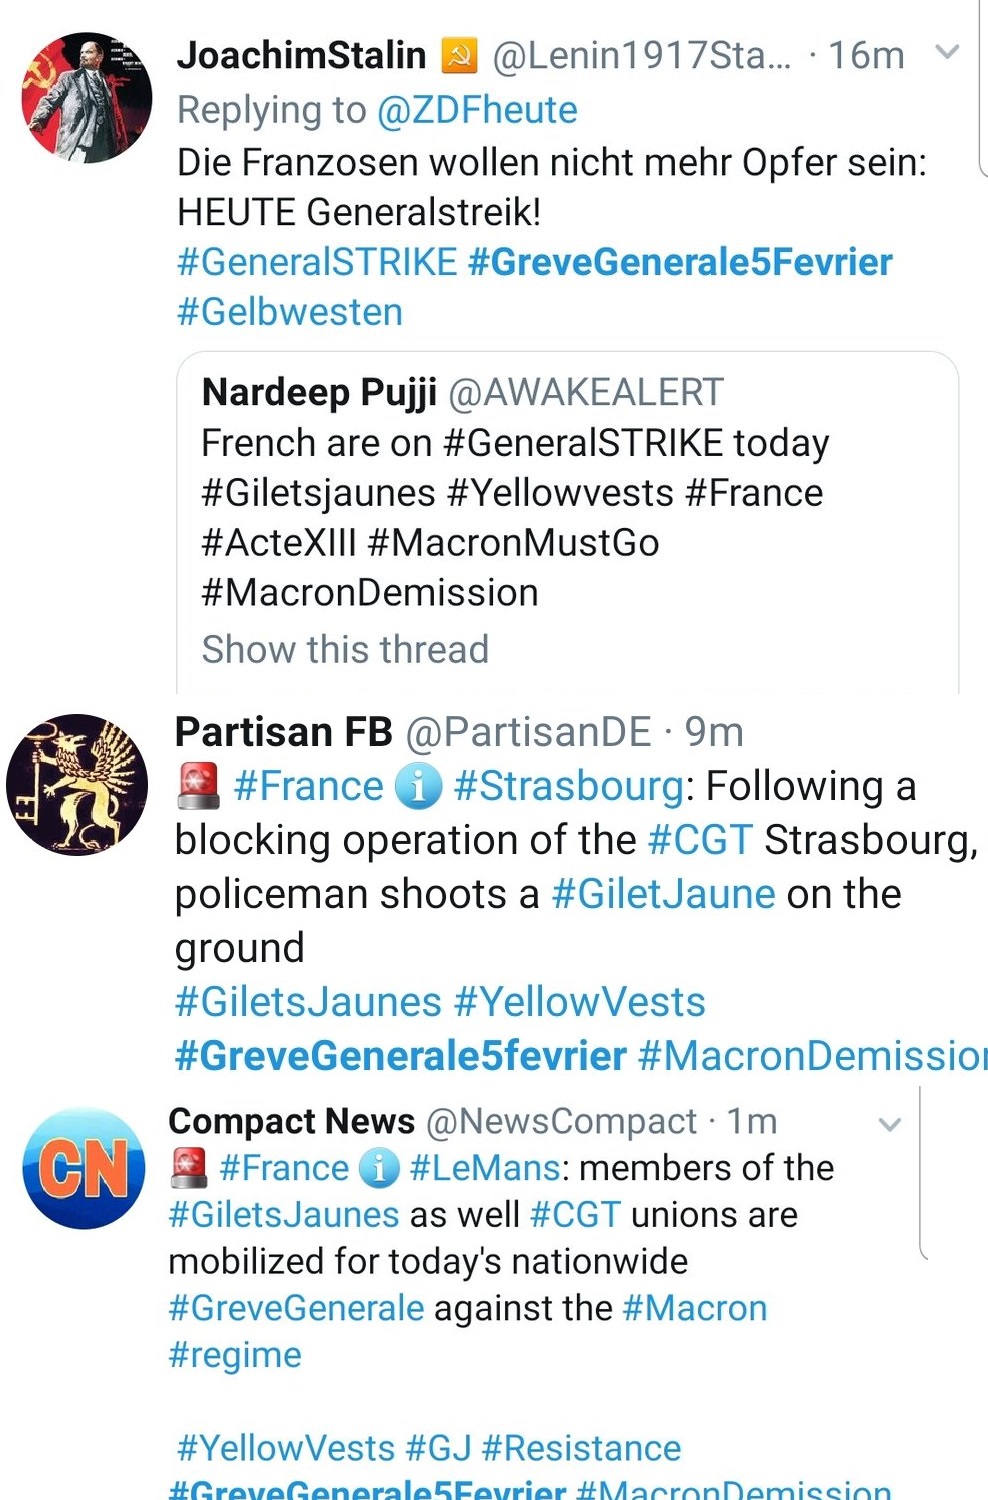Click the Partisan FB display name
Screen dimensions: 988x1500
point(283,732)
